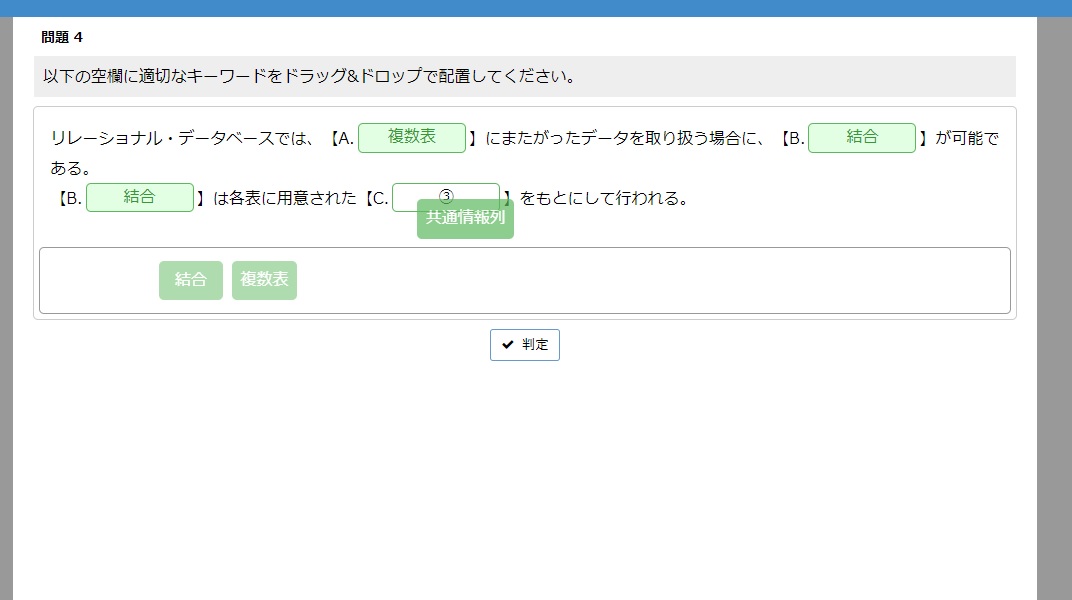Click the 問題 4 heading
This screenshot has width=1072, height=600.
click(62, 38)
